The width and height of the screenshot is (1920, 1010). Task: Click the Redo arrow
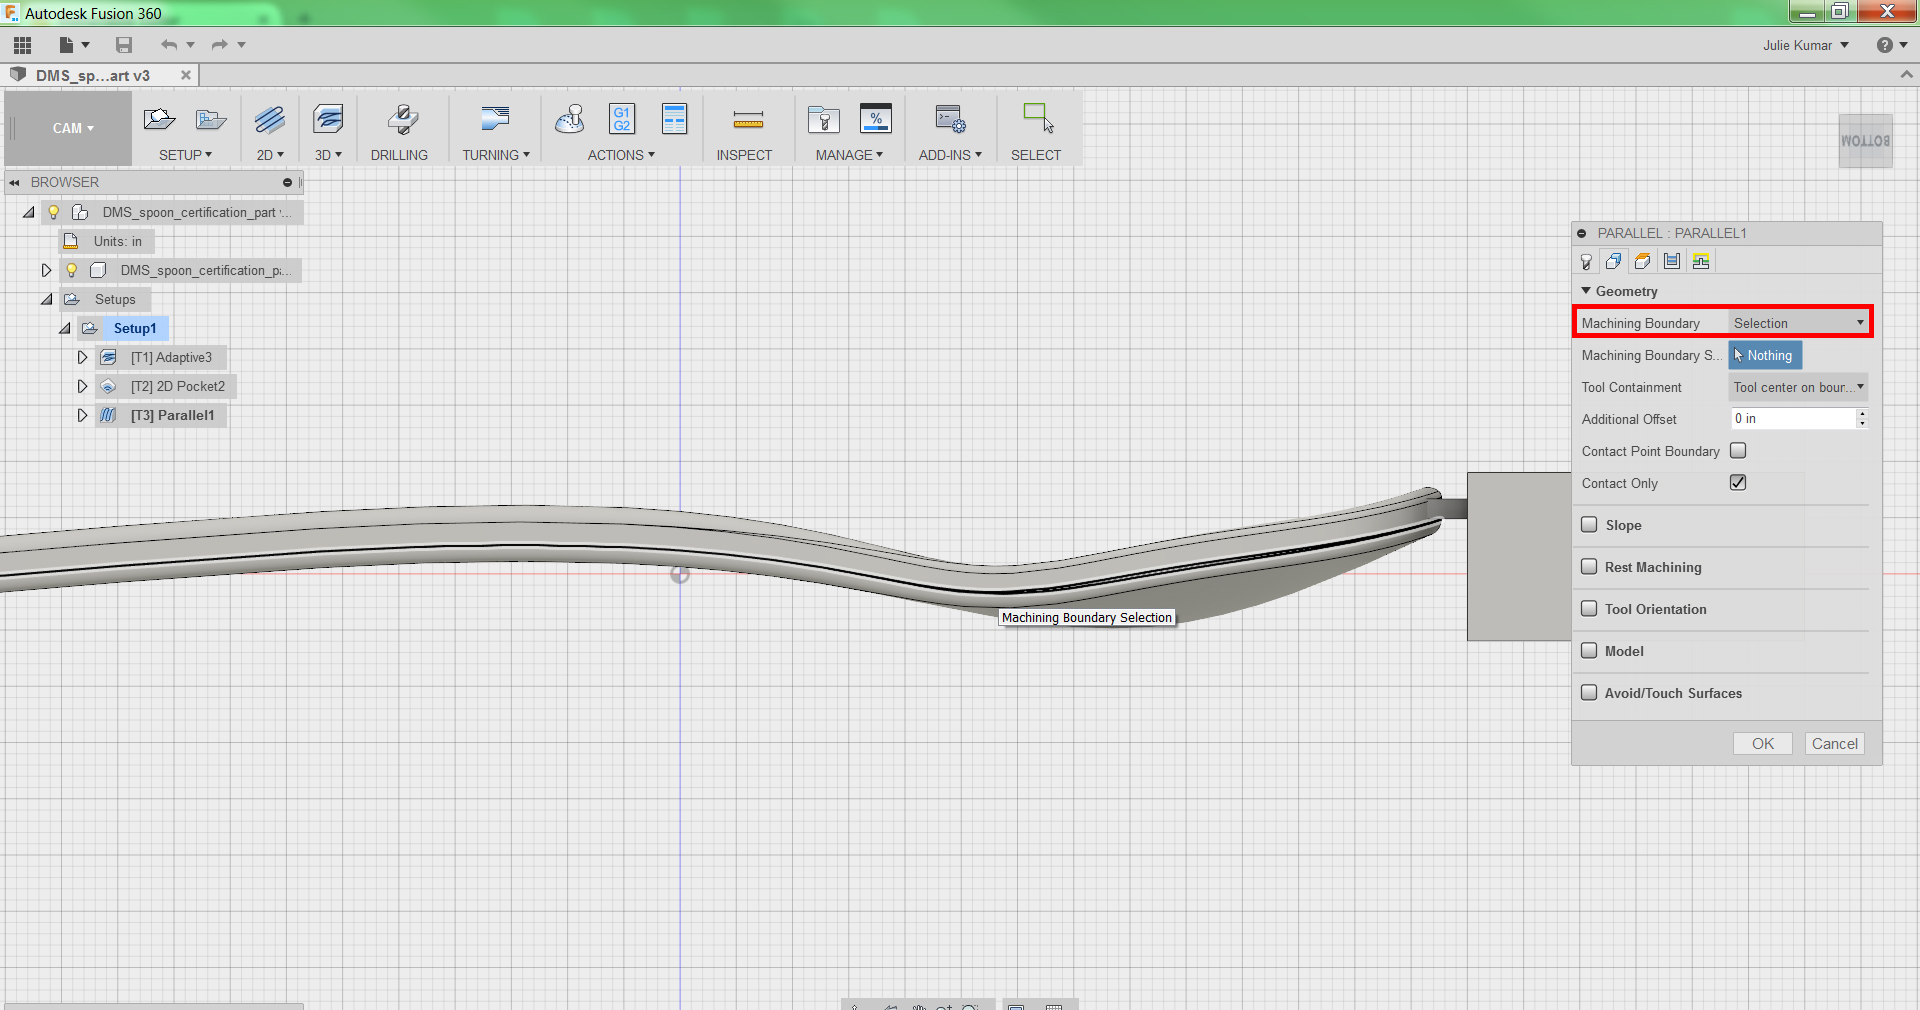tap(220, 45)
